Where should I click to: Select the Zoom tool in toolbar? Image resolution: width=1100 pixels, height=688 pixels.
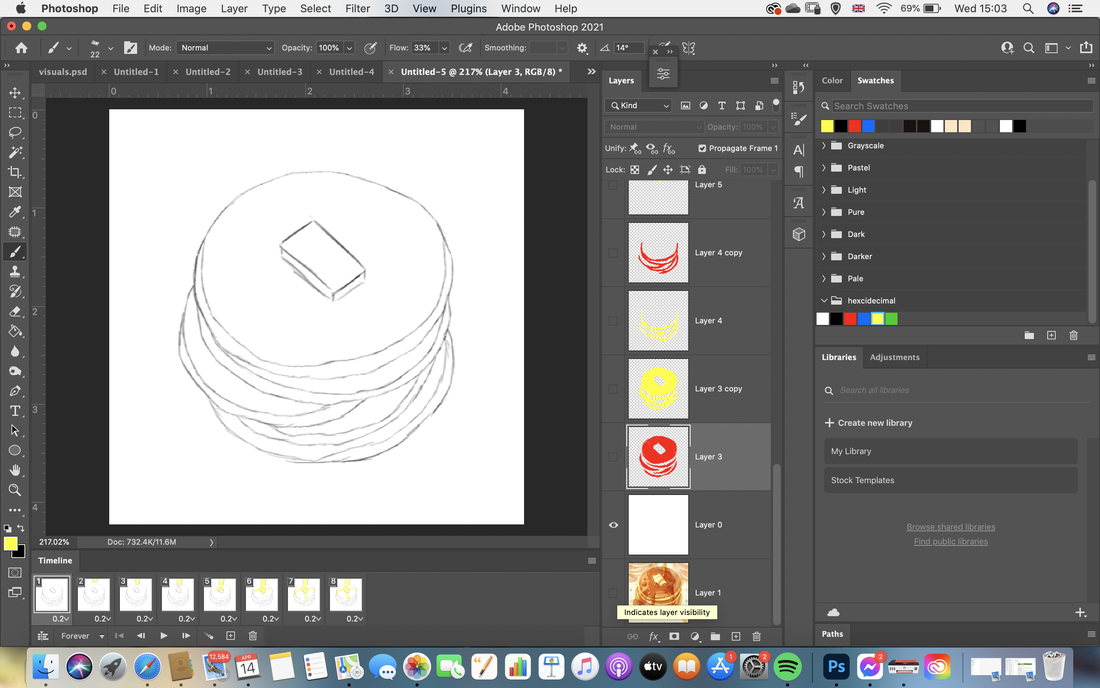pyautogui.click(x=15, y=490)
